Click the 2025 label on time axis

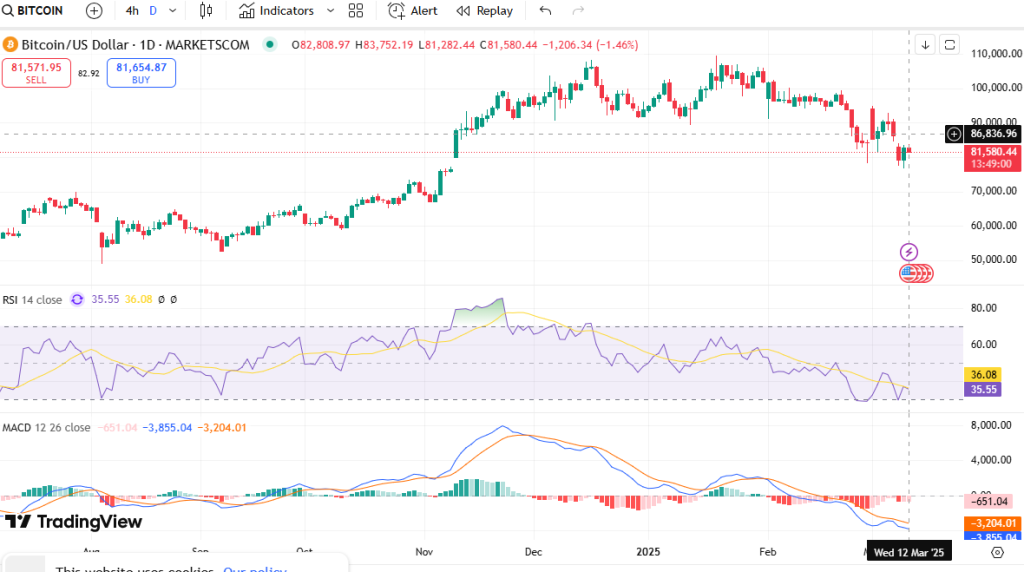648,552
